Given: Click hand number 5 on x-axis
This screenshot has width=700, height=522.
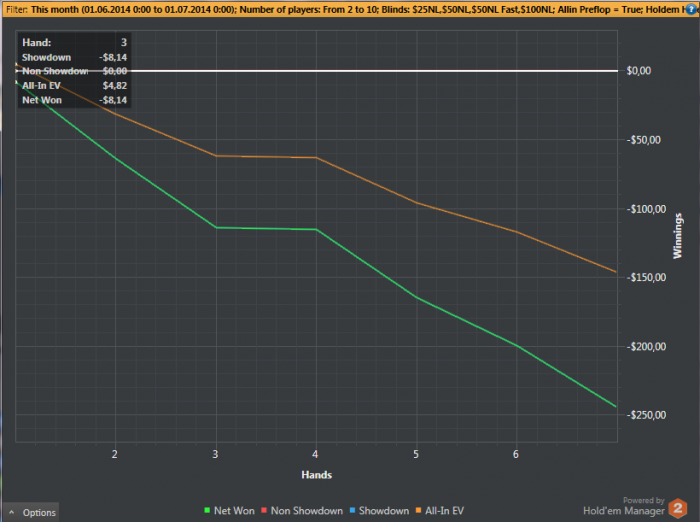Looking at the screenshot, I should pos(416,454).
